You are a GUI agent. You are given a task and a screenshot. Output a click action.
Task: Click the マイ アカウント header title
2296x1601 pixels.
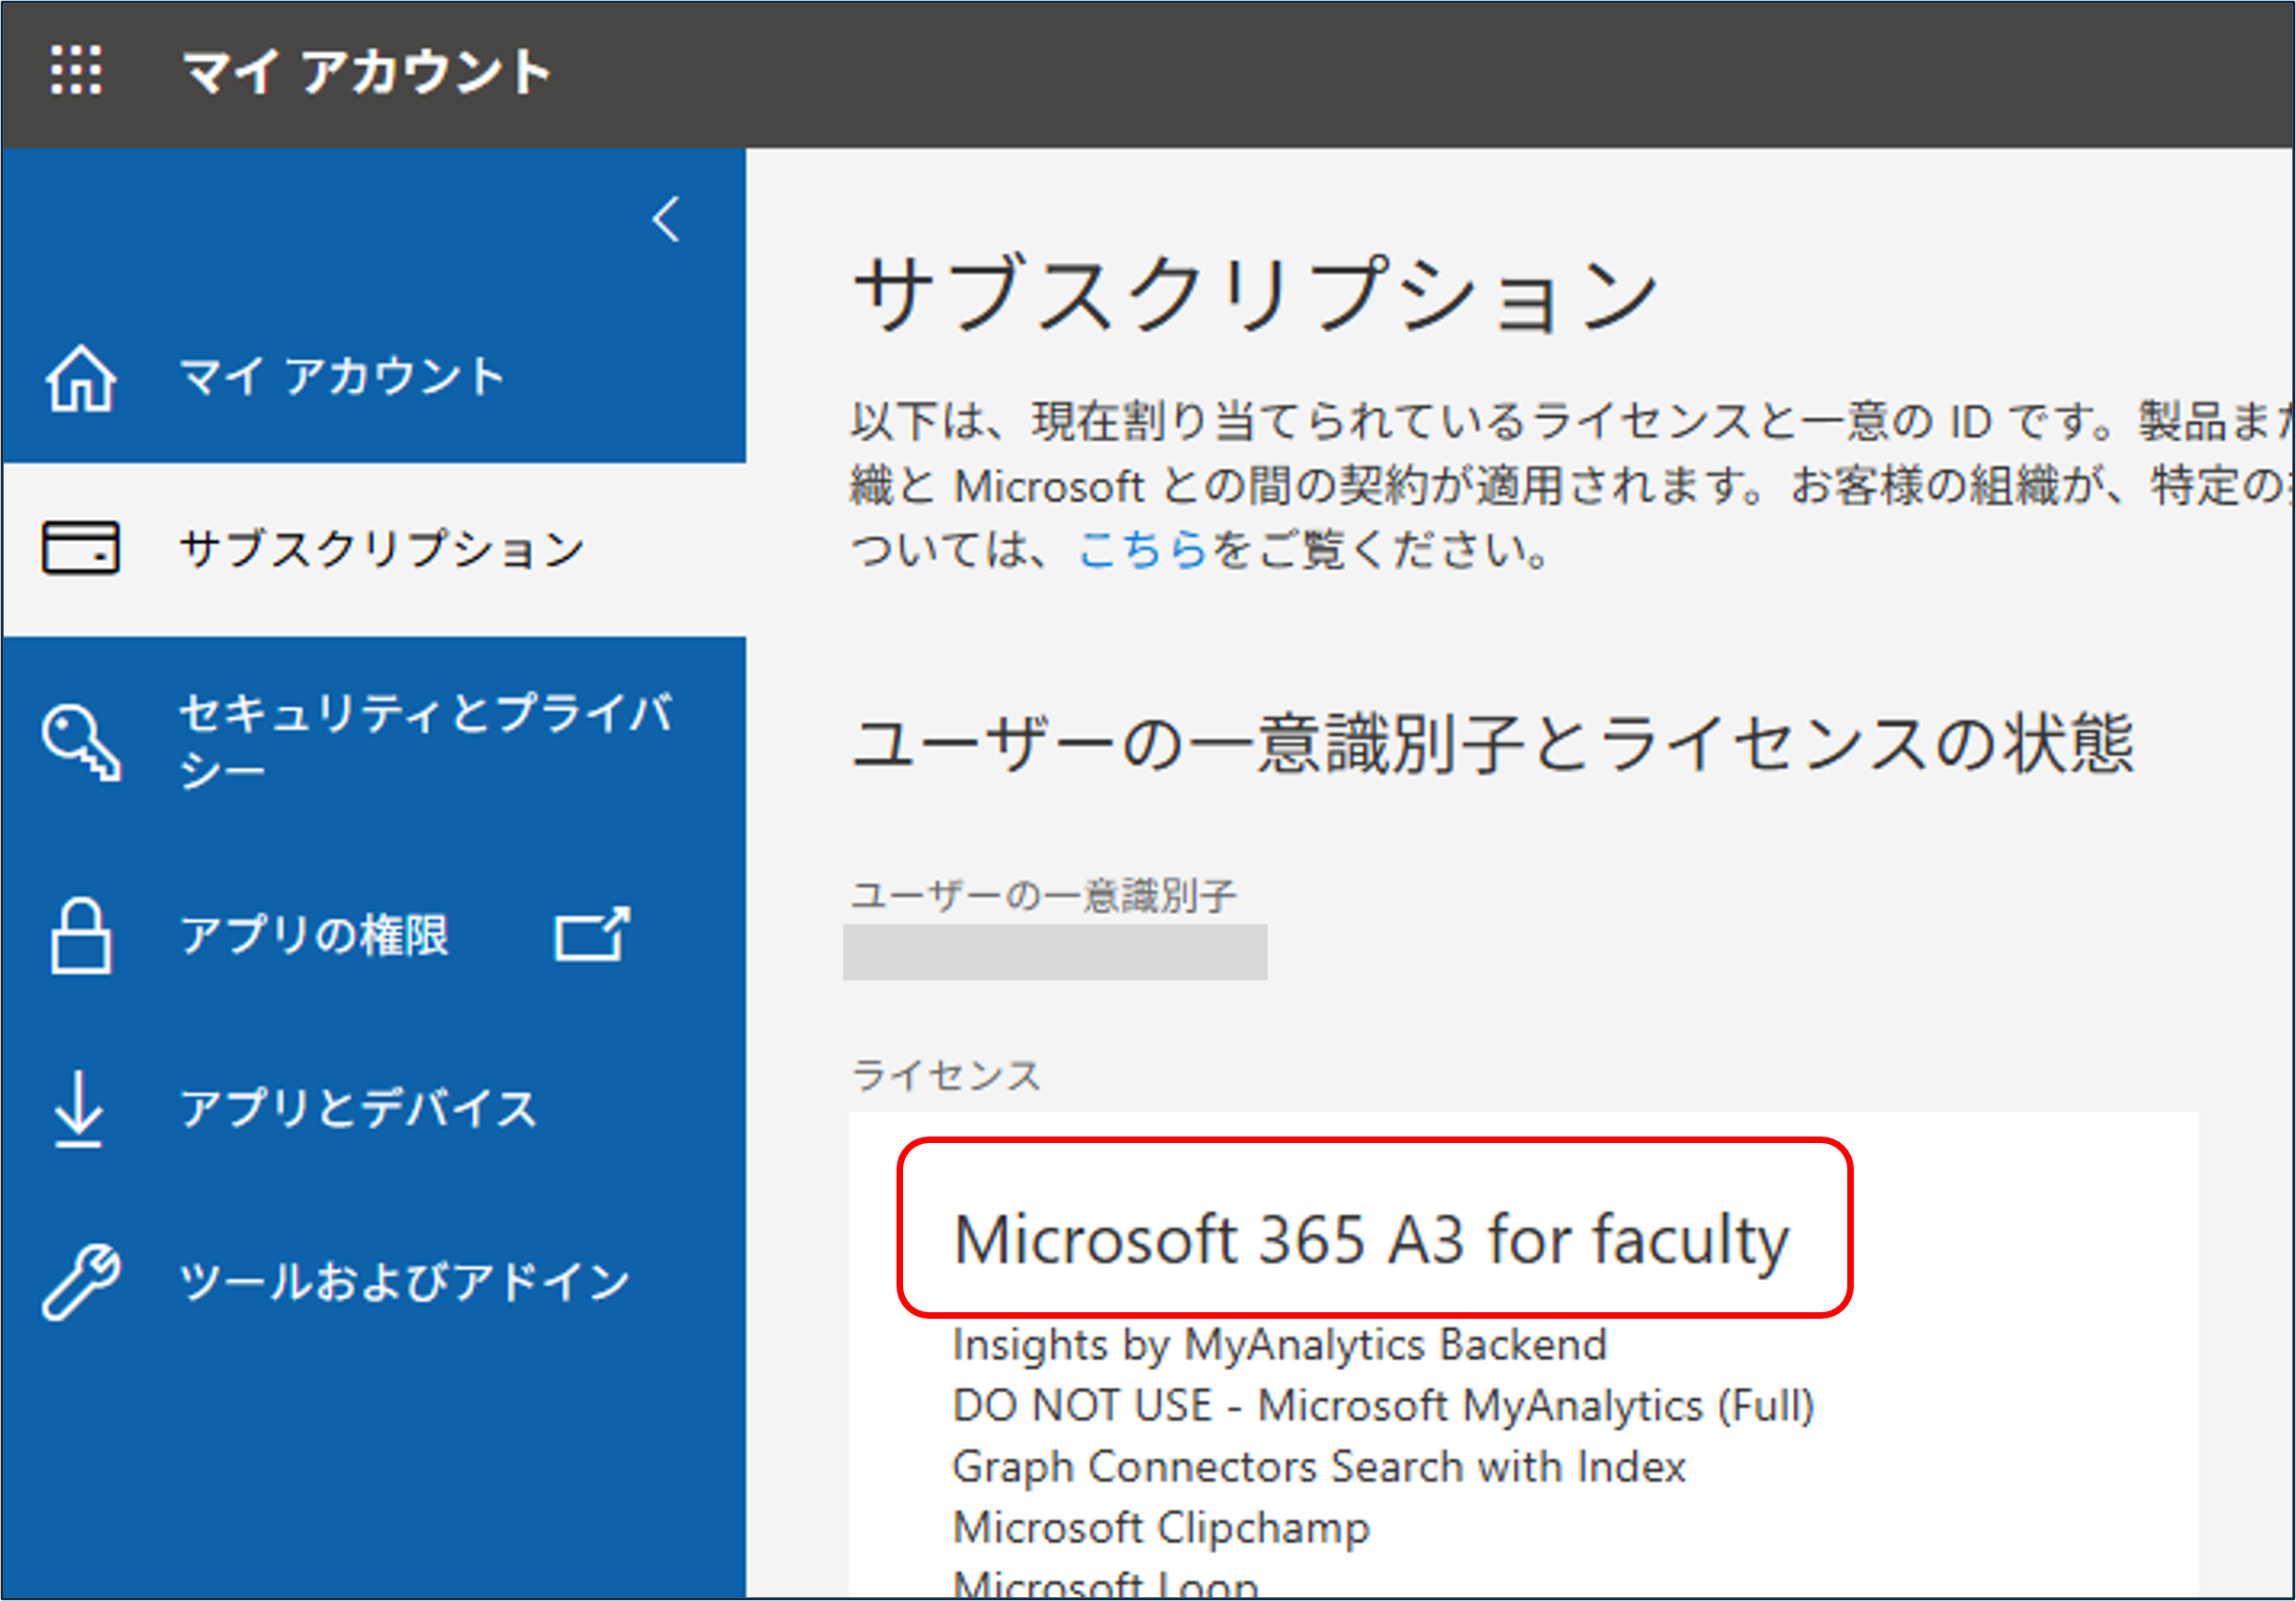[366, 72]
